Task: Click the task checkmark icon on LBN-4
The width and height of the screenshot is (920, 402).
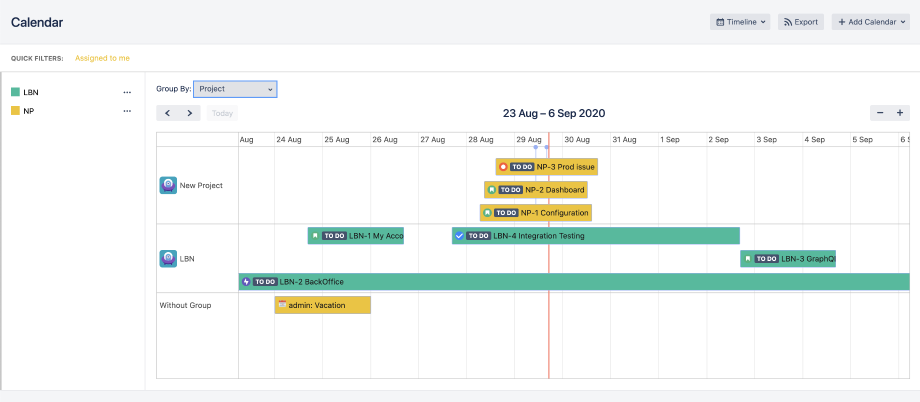Action: [460, 236]
